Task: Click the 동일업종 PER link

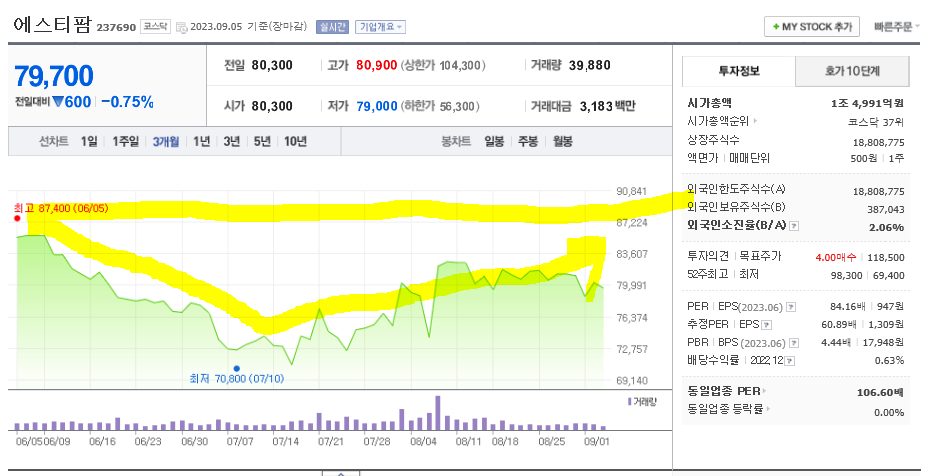Action: click(724, 391)
